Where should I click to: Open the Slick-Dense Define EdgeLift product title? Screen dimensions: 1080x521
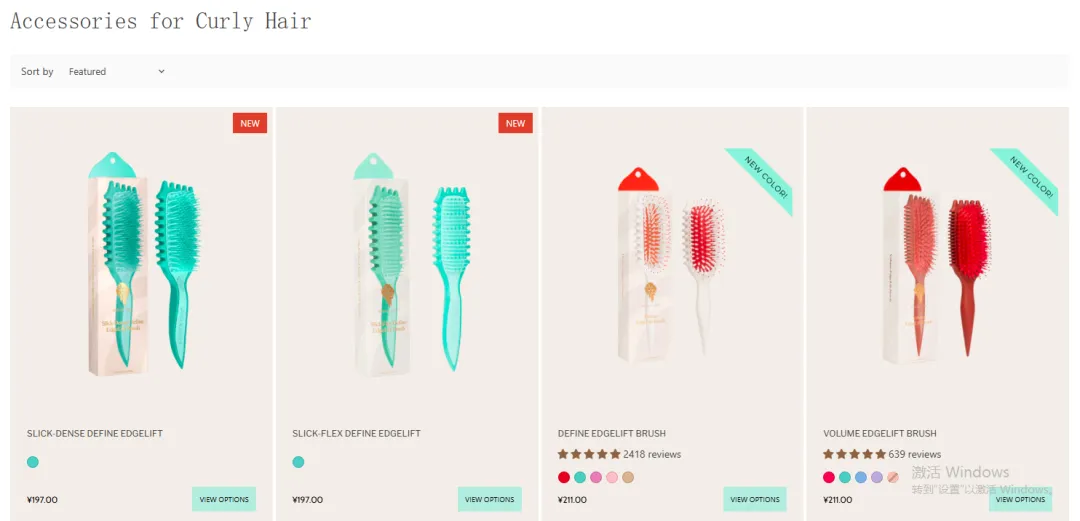pos(95,433)
